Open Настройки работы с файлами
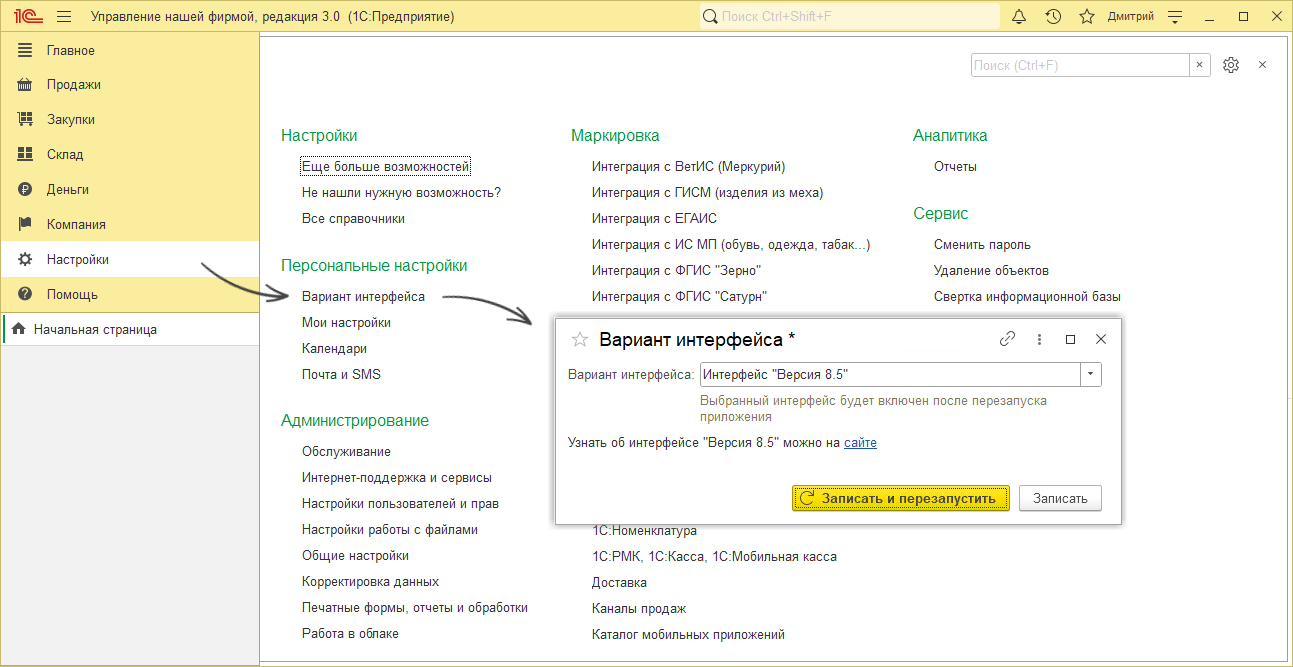 click(390, 530)
